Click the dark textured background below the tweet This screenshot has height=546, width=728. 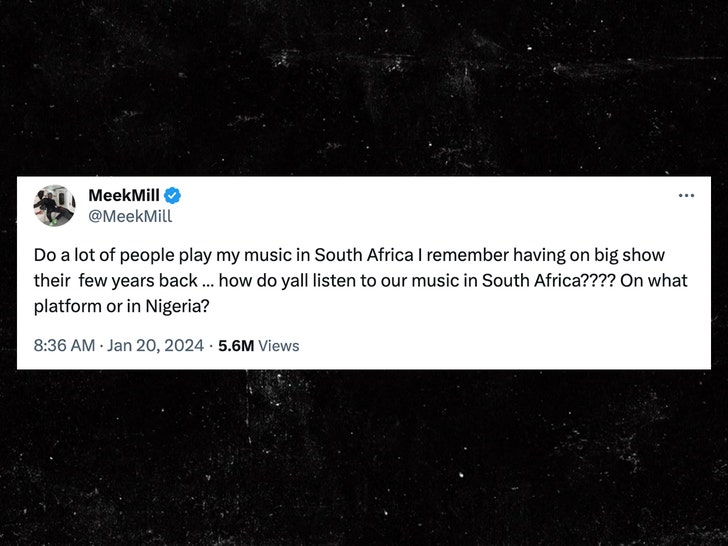click(x=364, y=460)
